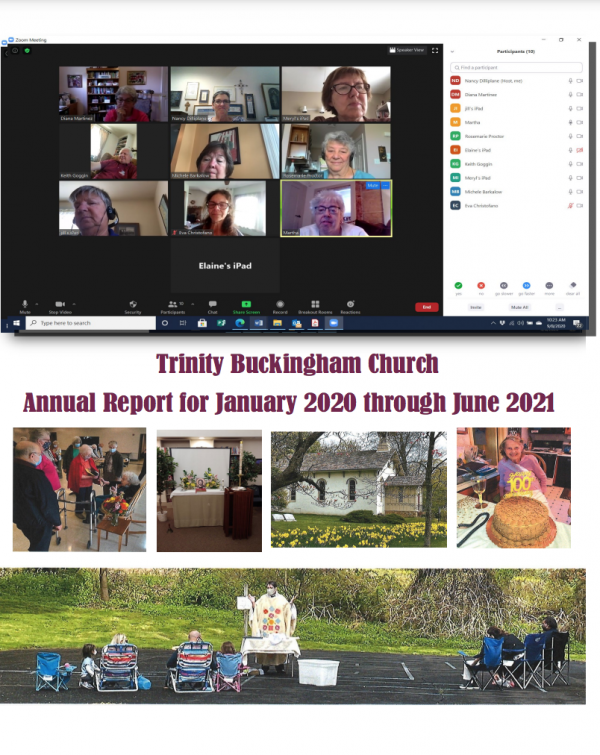The image size is (600, 755).
Task: Toggle Rosemarie Proctor's microphone icon
Action: click(x=570, y=136)
